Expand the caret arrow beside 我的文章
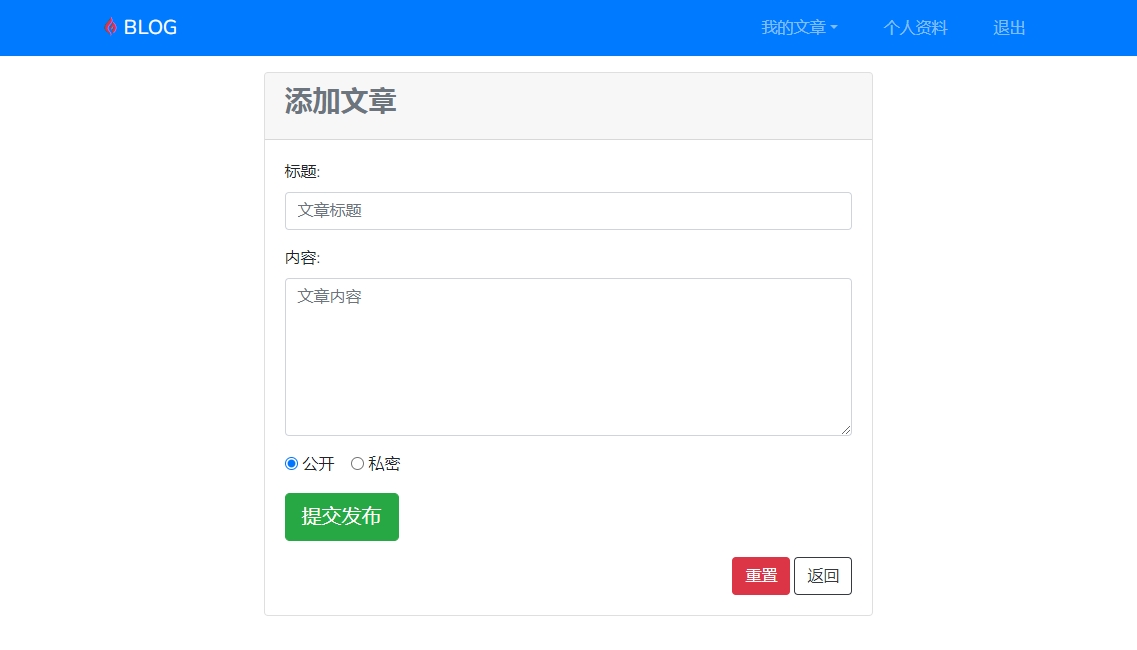The height and width of the screenshot is (650, 1137). pyautogui.click(x=834, y=28)
